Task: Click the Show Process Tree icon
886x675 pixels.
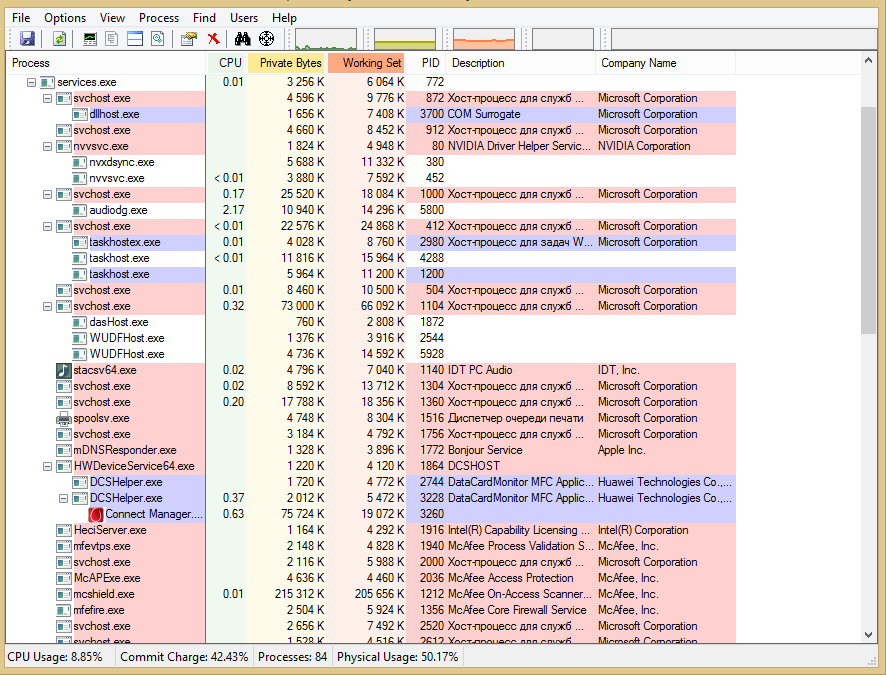Action: point(112,39)
